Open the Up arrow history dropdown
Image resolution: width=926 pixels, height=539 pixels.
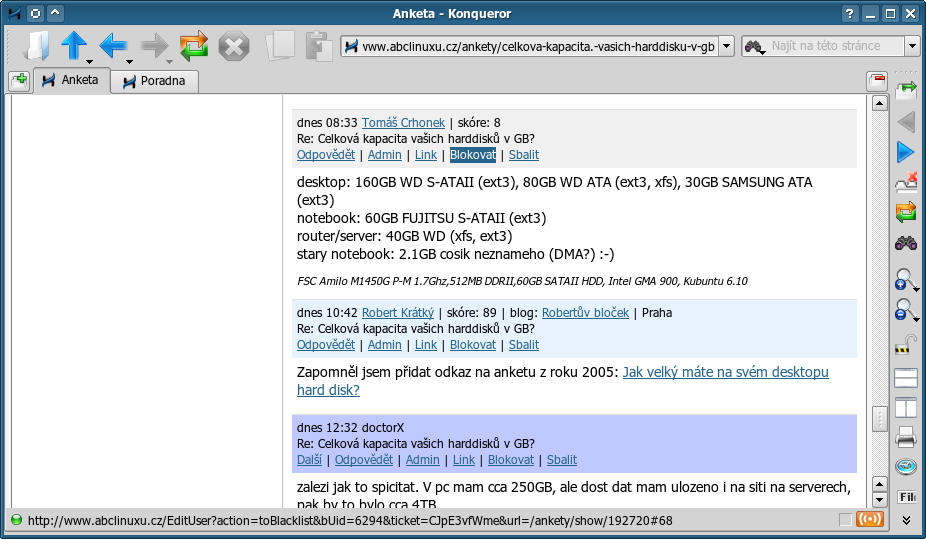pos(89,61)
